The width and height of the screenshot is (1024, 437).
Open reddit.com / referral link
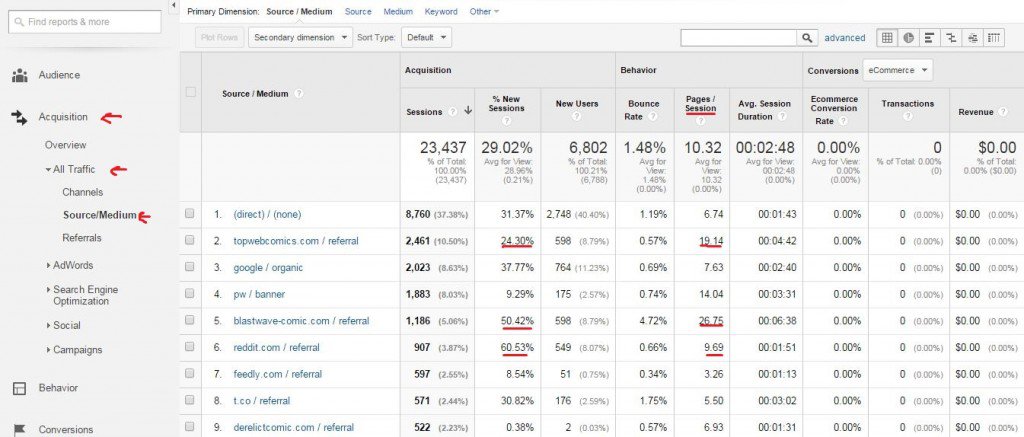276,348
